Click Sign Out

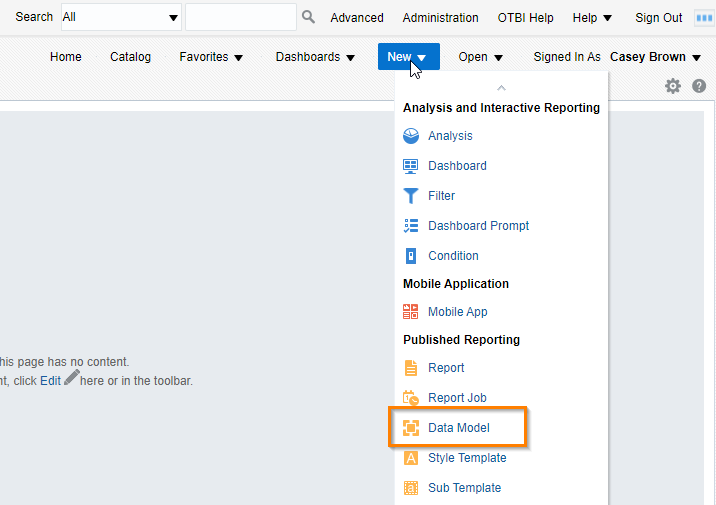pyautogui.click(x=658, y=18)
